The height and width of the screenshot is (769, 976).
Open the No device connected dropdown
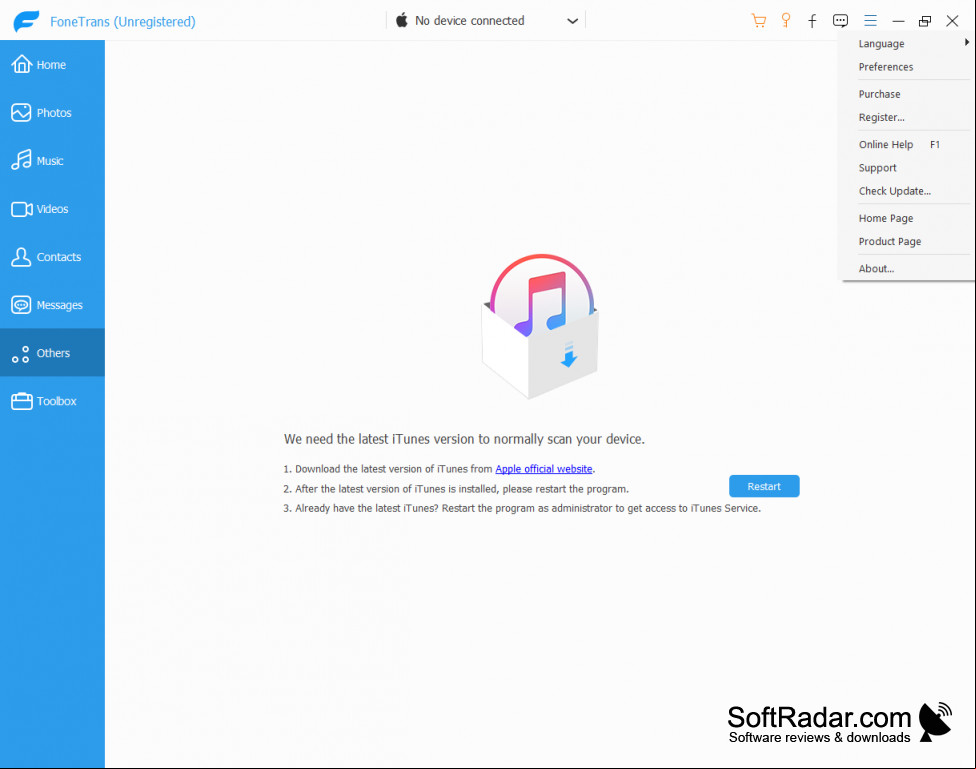(x=486, y=21)
